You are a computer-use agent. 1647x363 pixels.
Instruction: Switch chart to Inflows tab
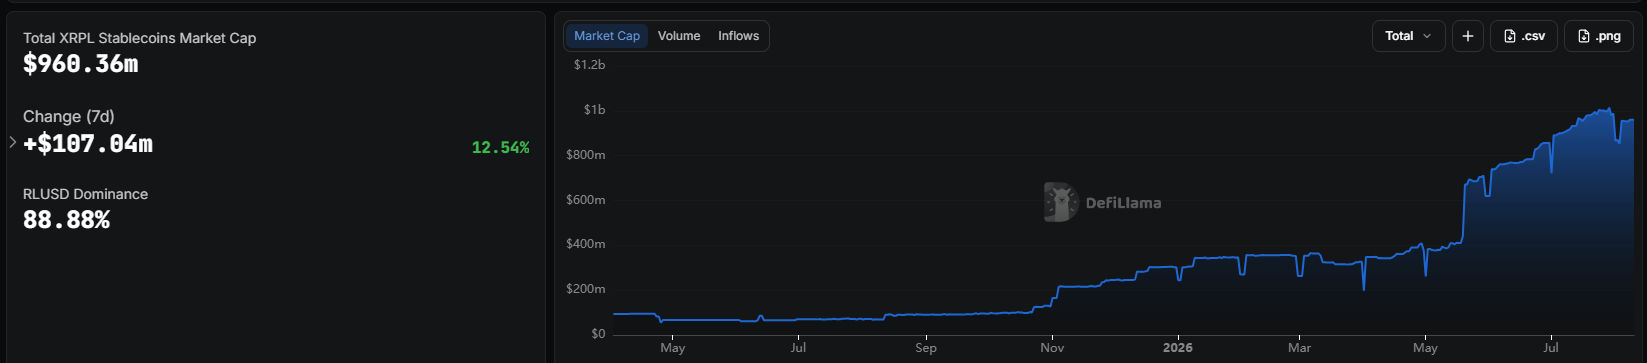pyautogui.click(x=738, y=36)
